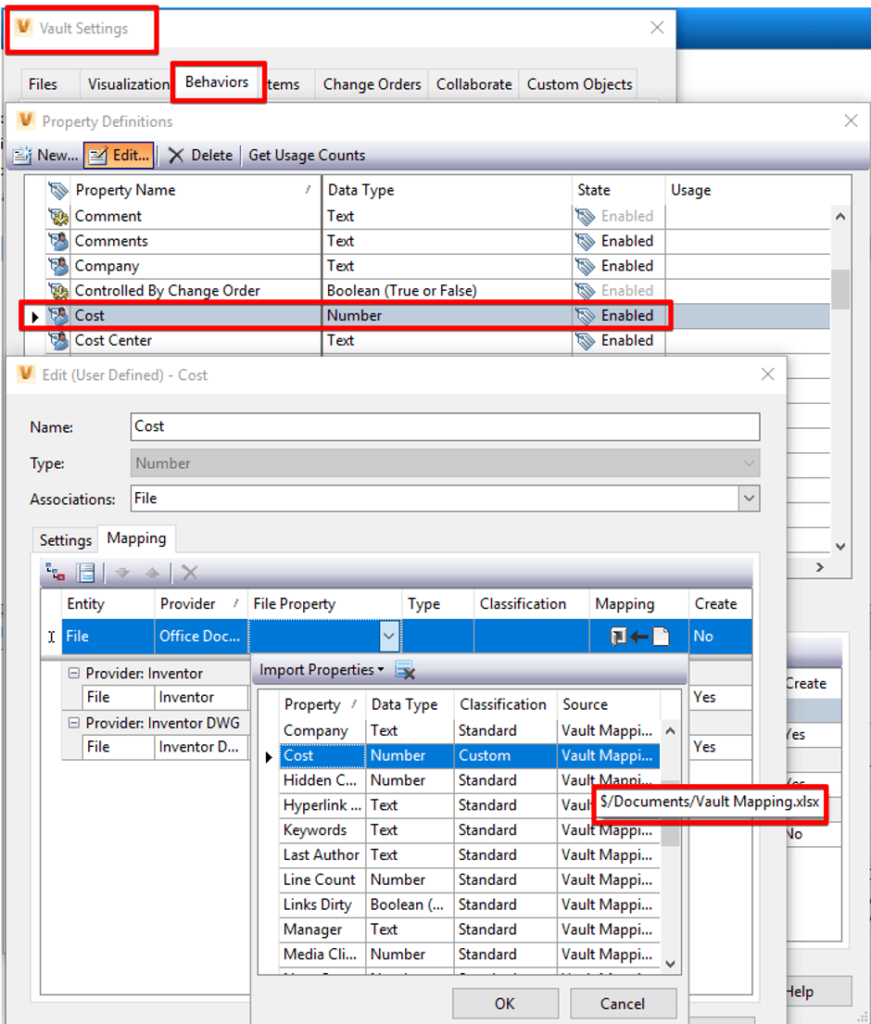Click Delete in Property Definitions toolbar
The height and width of the screenshot is (1024, 871).
pyautogui.click(x=200, y=155)
